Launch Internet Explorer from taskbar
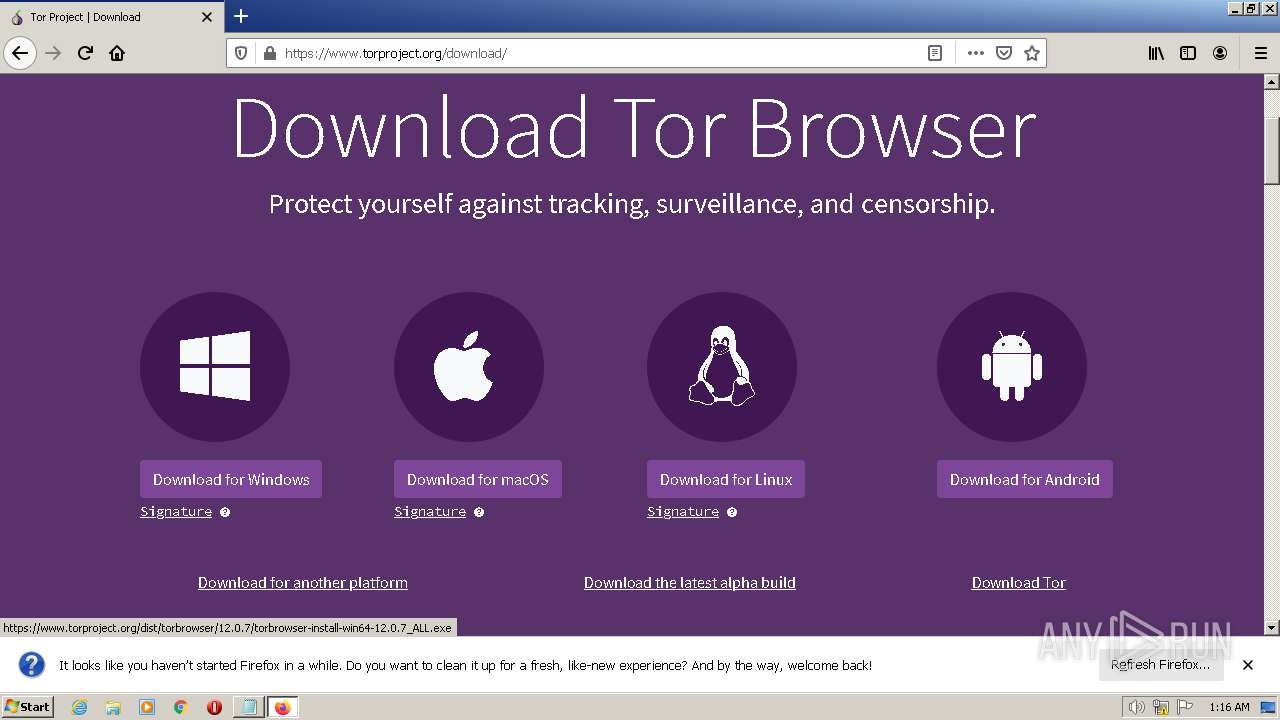Image resolution: width=1280 pixels, height=720 pixels. 80,707
